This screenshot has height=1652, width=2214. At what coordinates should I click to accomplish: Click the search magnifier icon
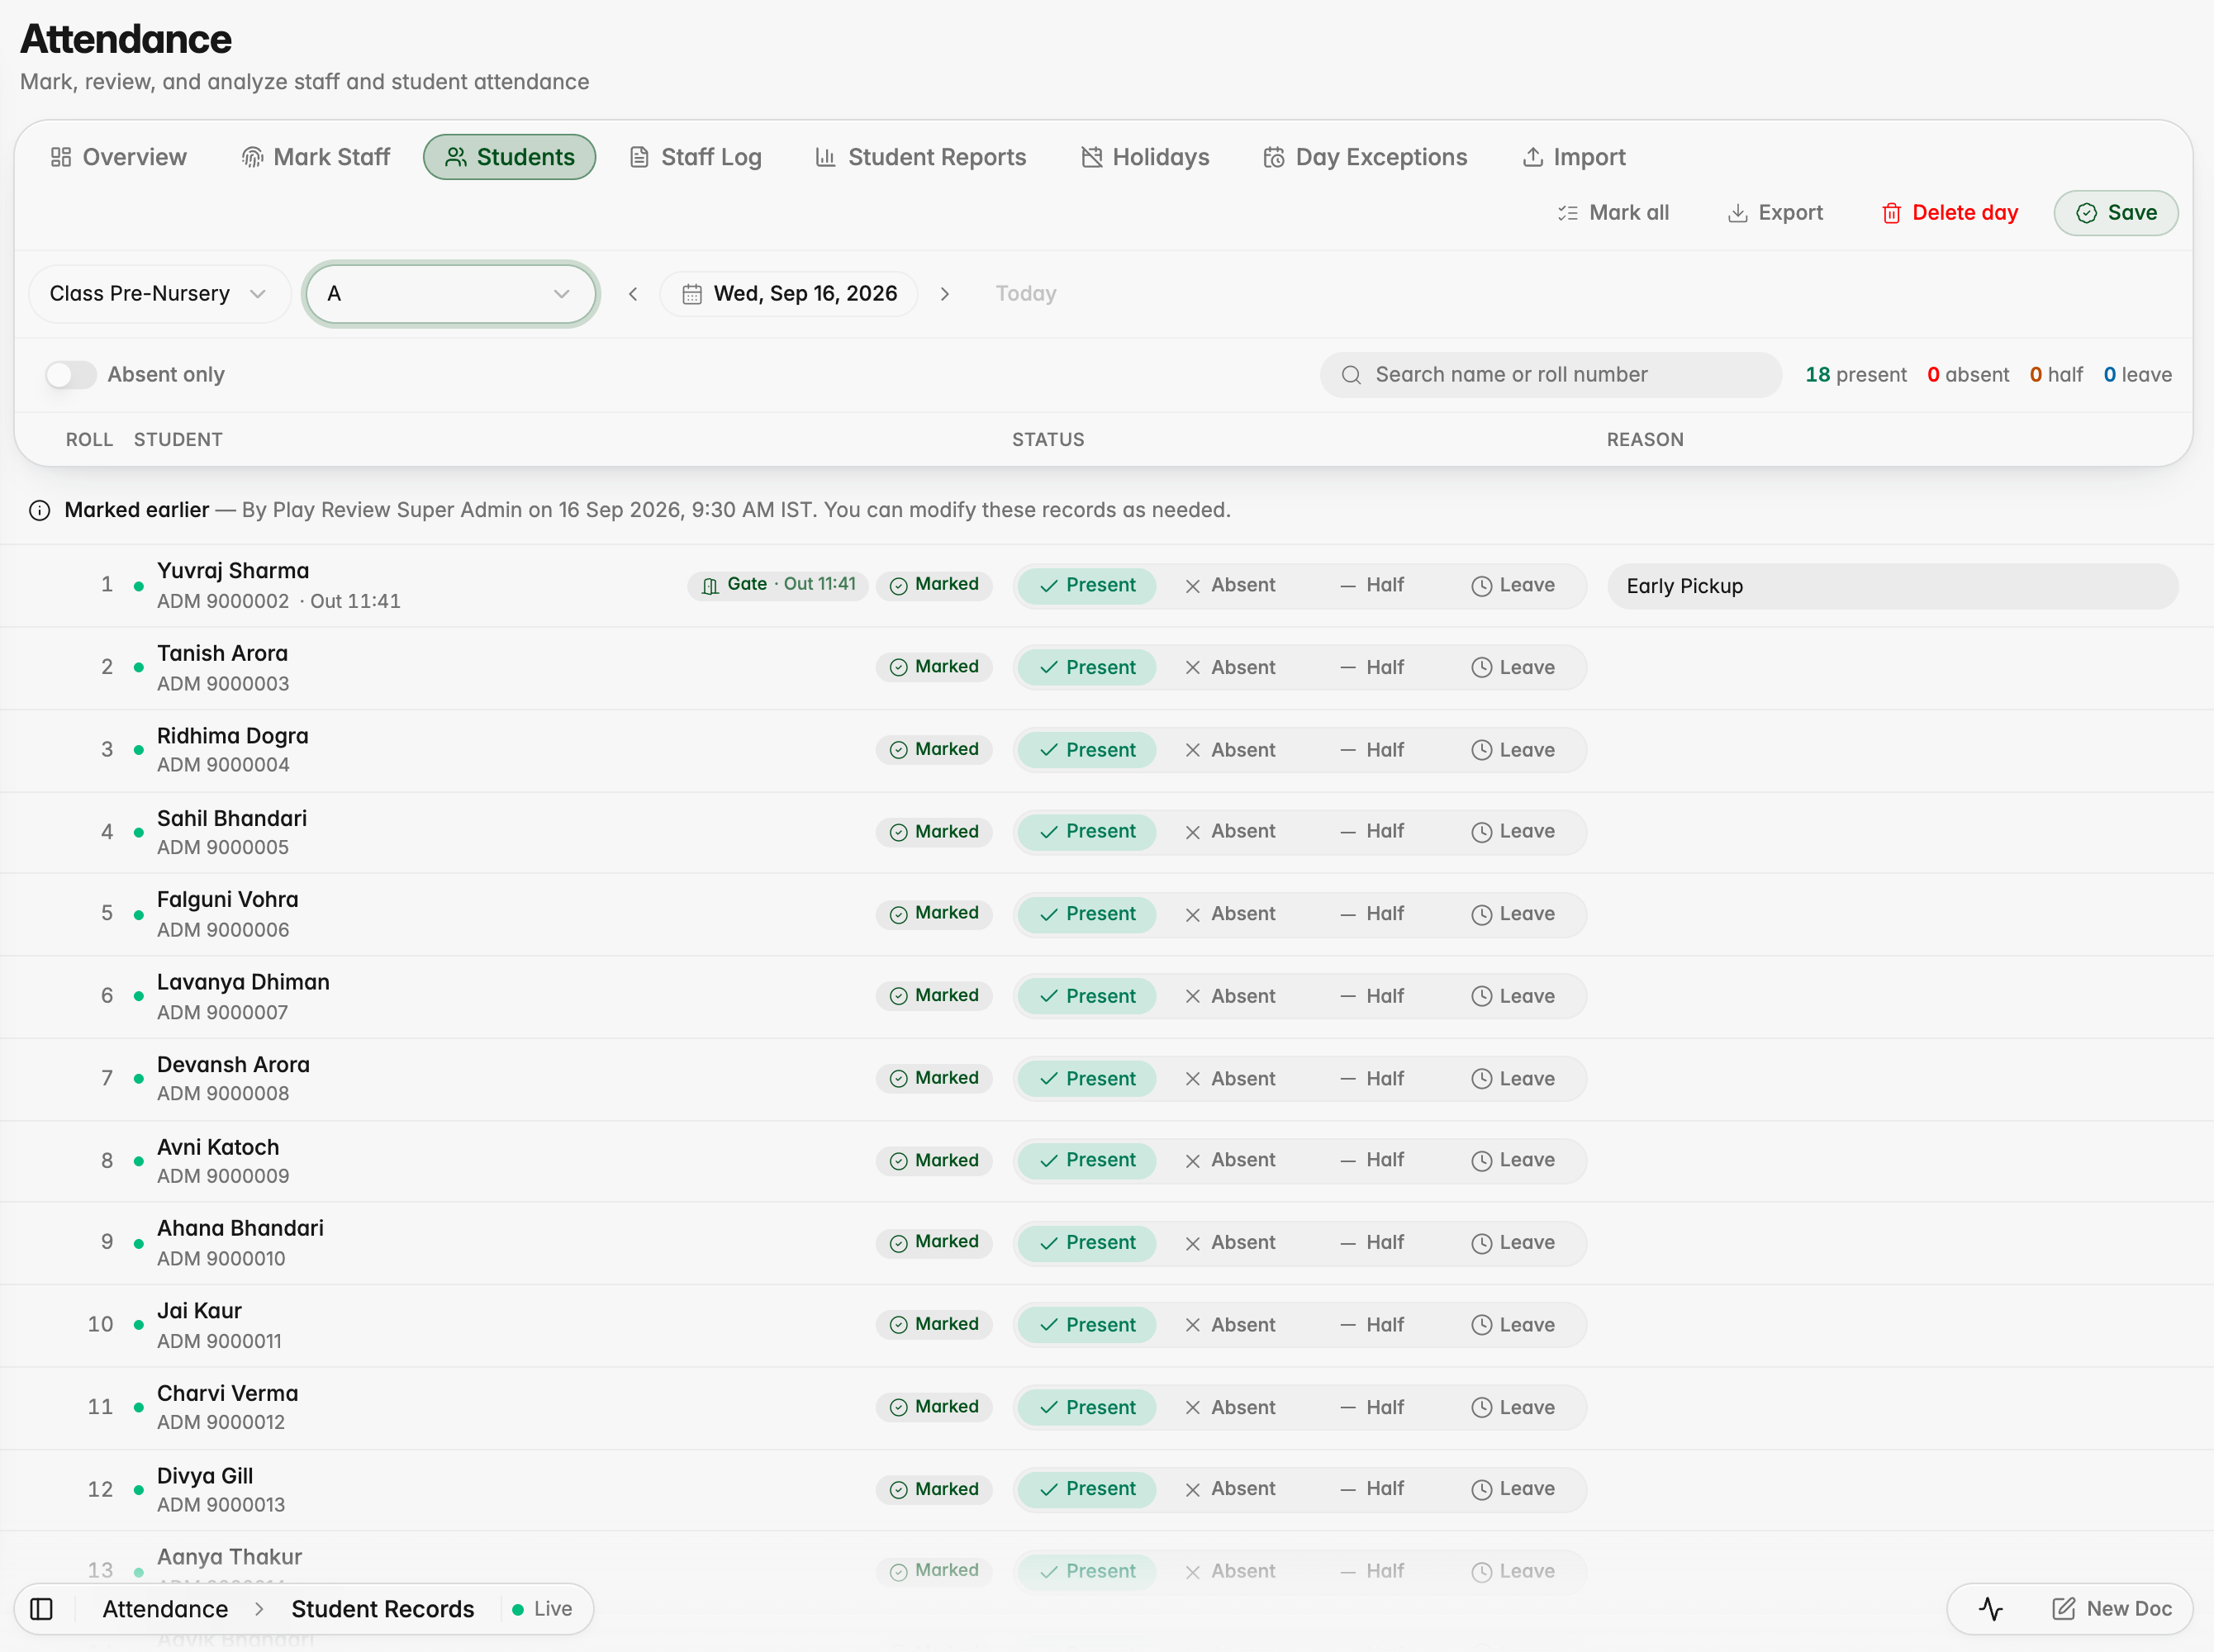point(1351,375)
